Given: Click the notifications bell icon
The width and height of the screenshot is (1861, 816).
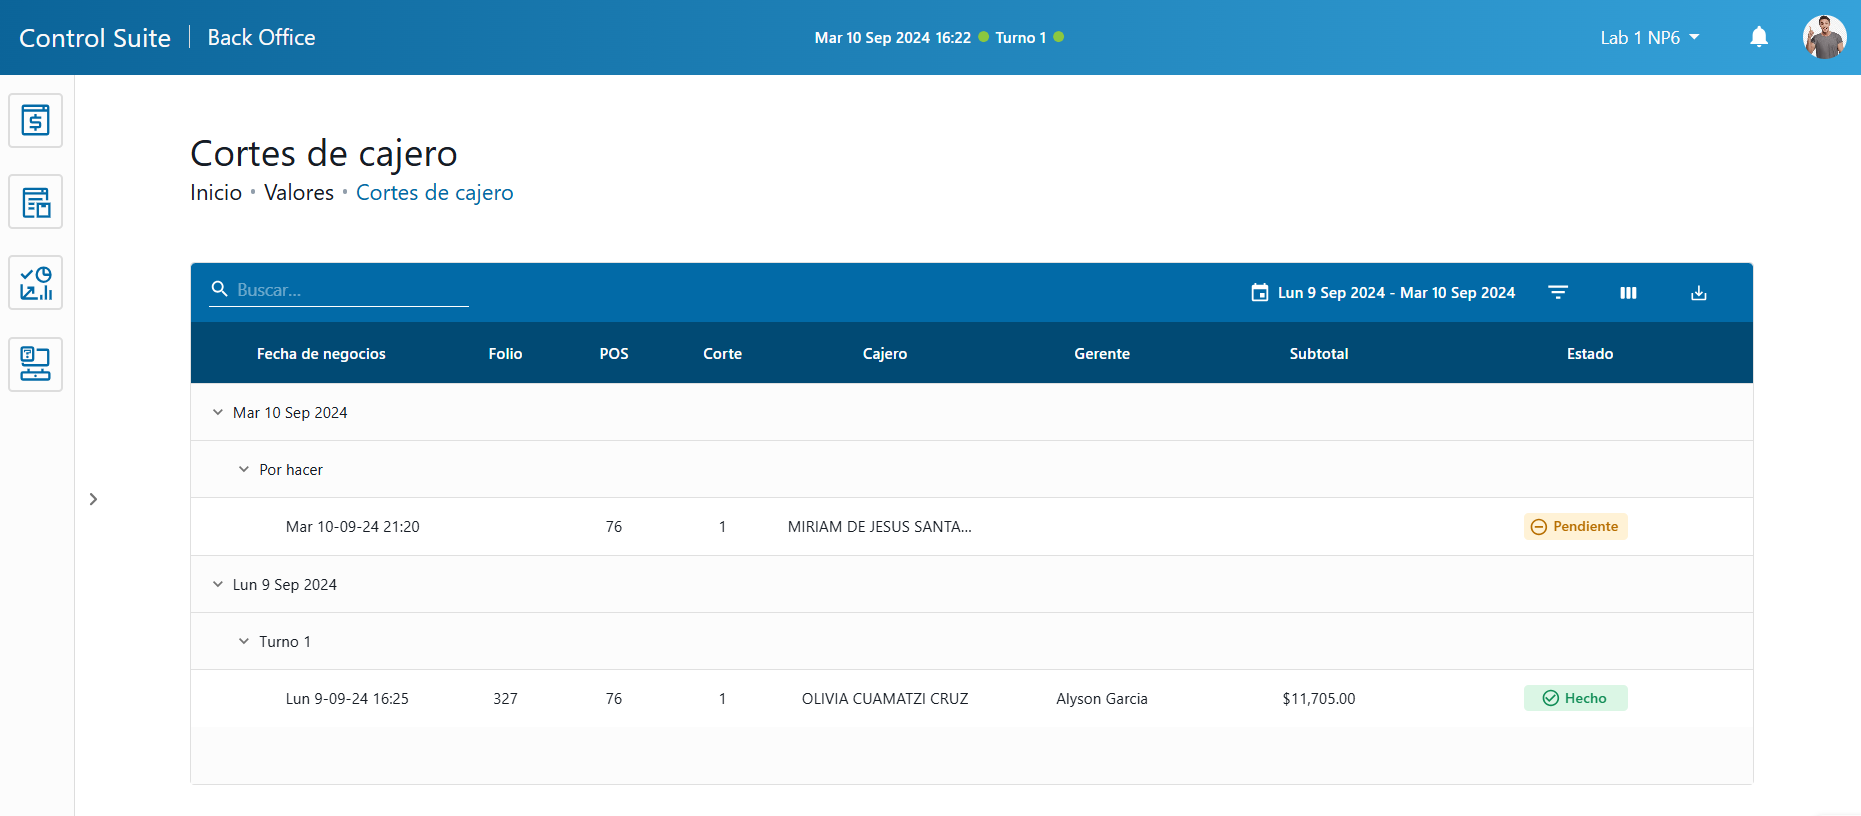Looking at the screenshot, I should pyautogui.click(x=1758, y=38).
